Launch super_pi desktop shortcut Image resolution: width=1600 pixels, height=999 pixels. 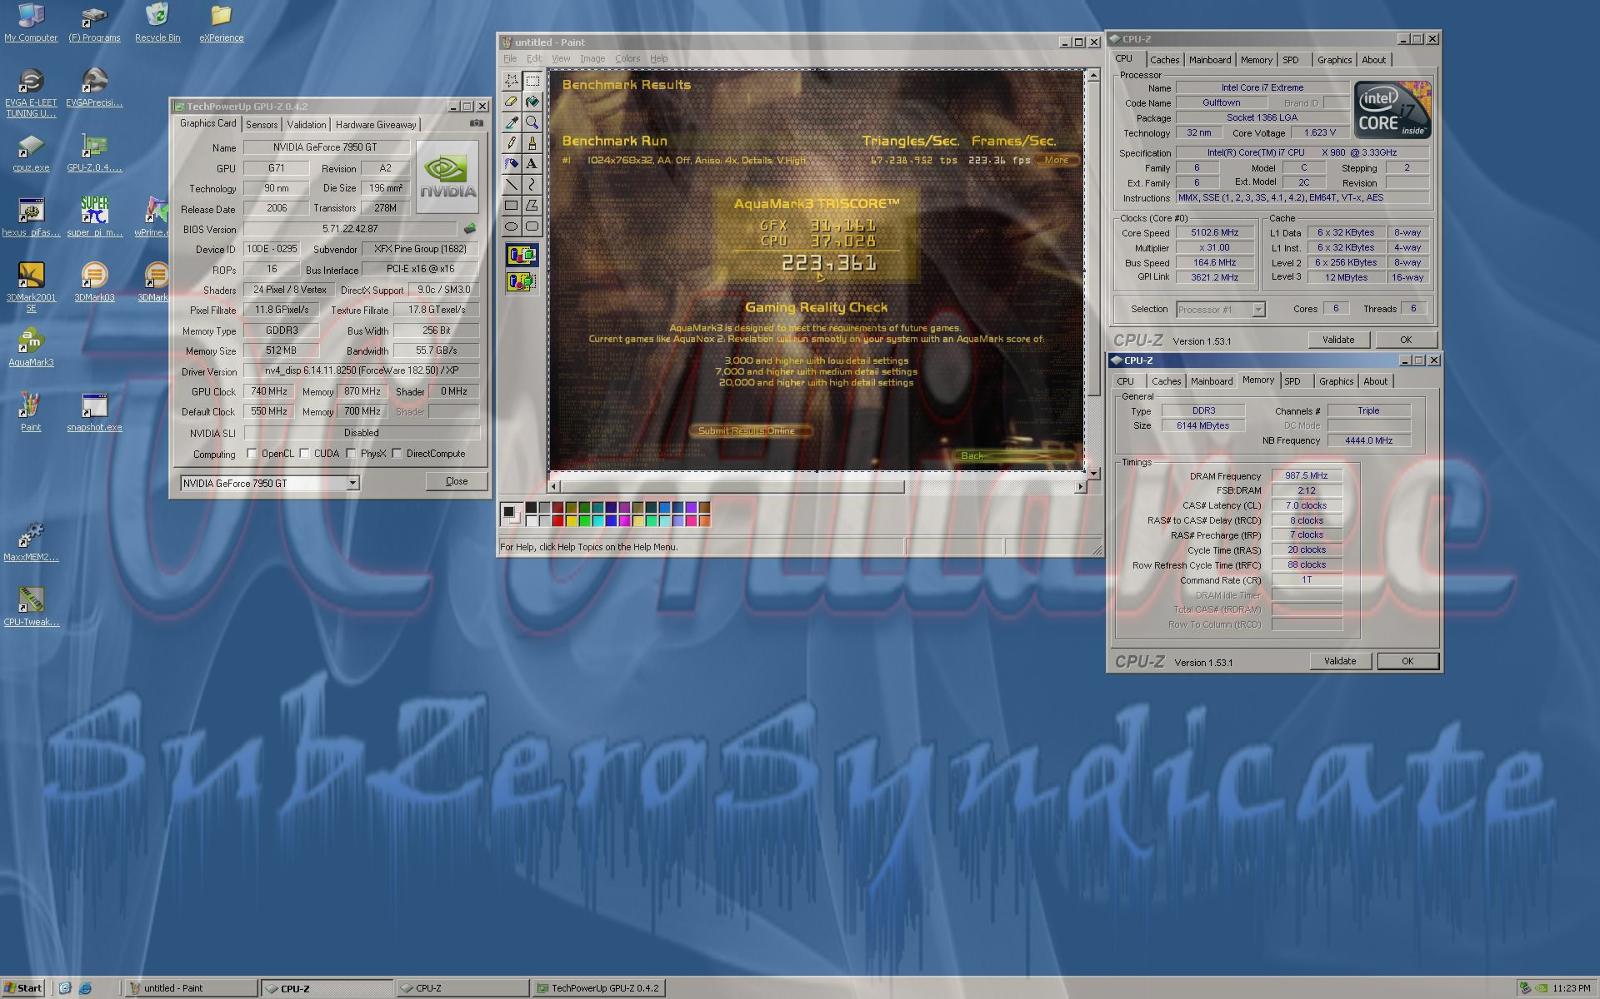[95, 216]
